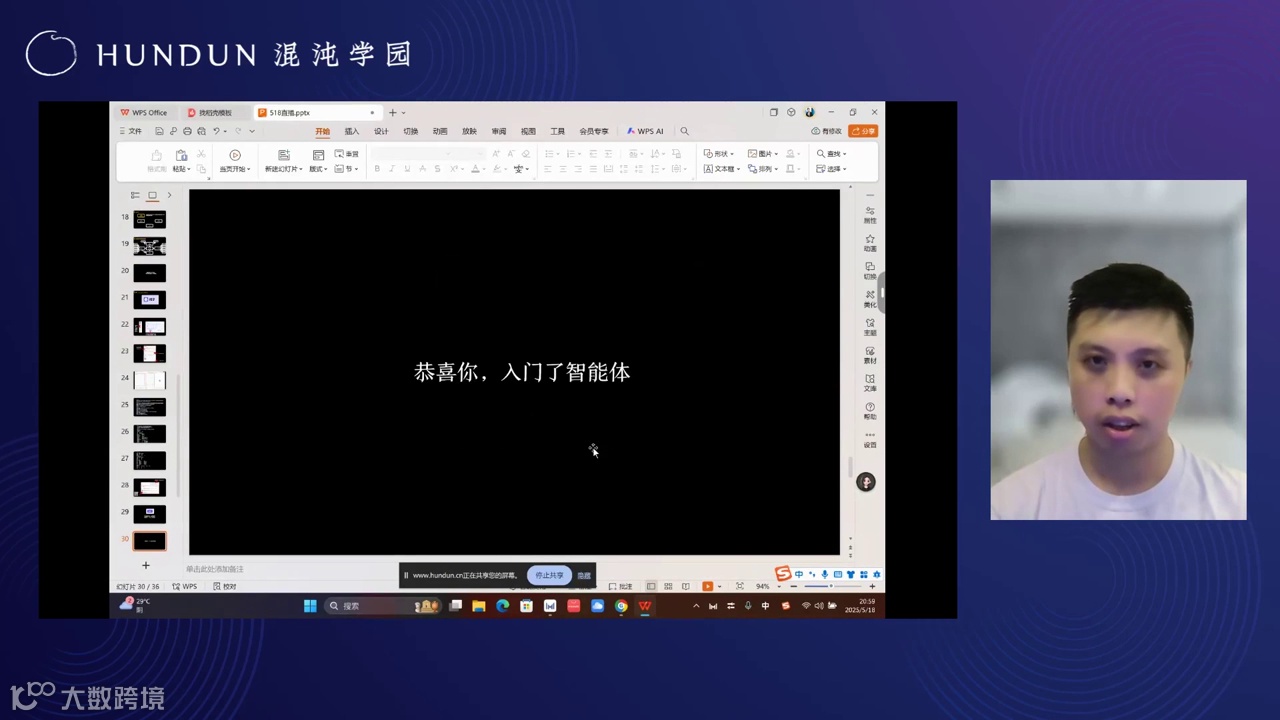Click the paste clipboard icon
This screenshot has height=720, width=1280.
181,155
